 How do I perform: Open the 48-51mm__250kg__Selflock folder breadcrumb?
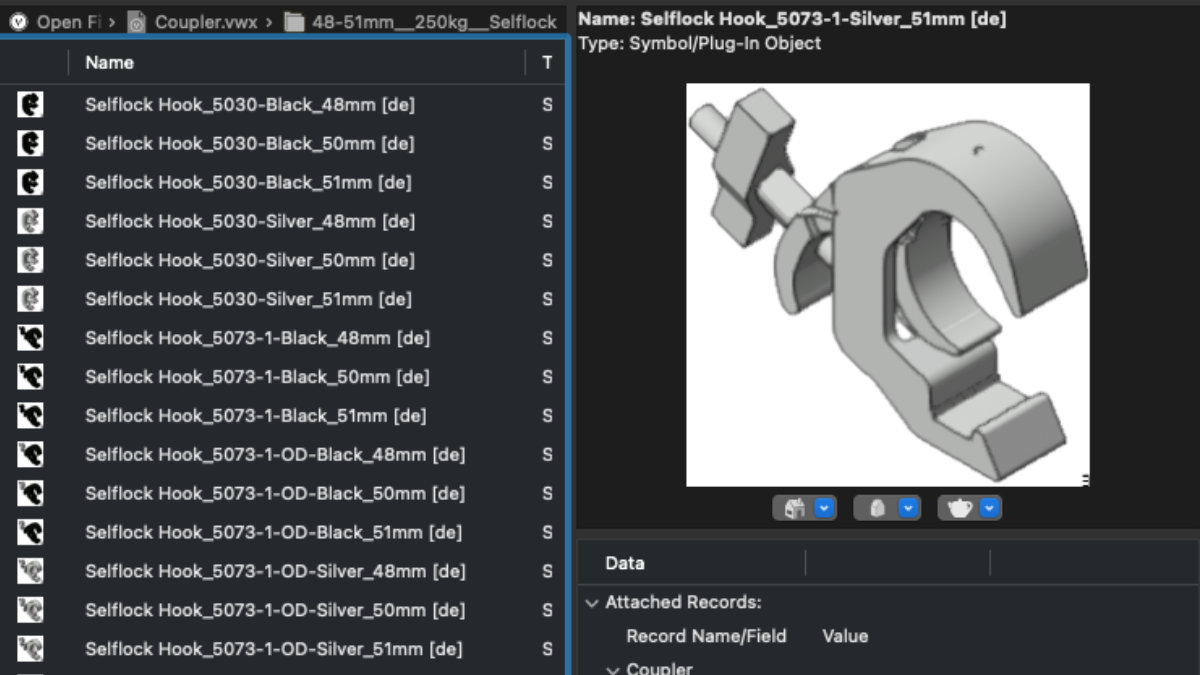click(421, 21)
